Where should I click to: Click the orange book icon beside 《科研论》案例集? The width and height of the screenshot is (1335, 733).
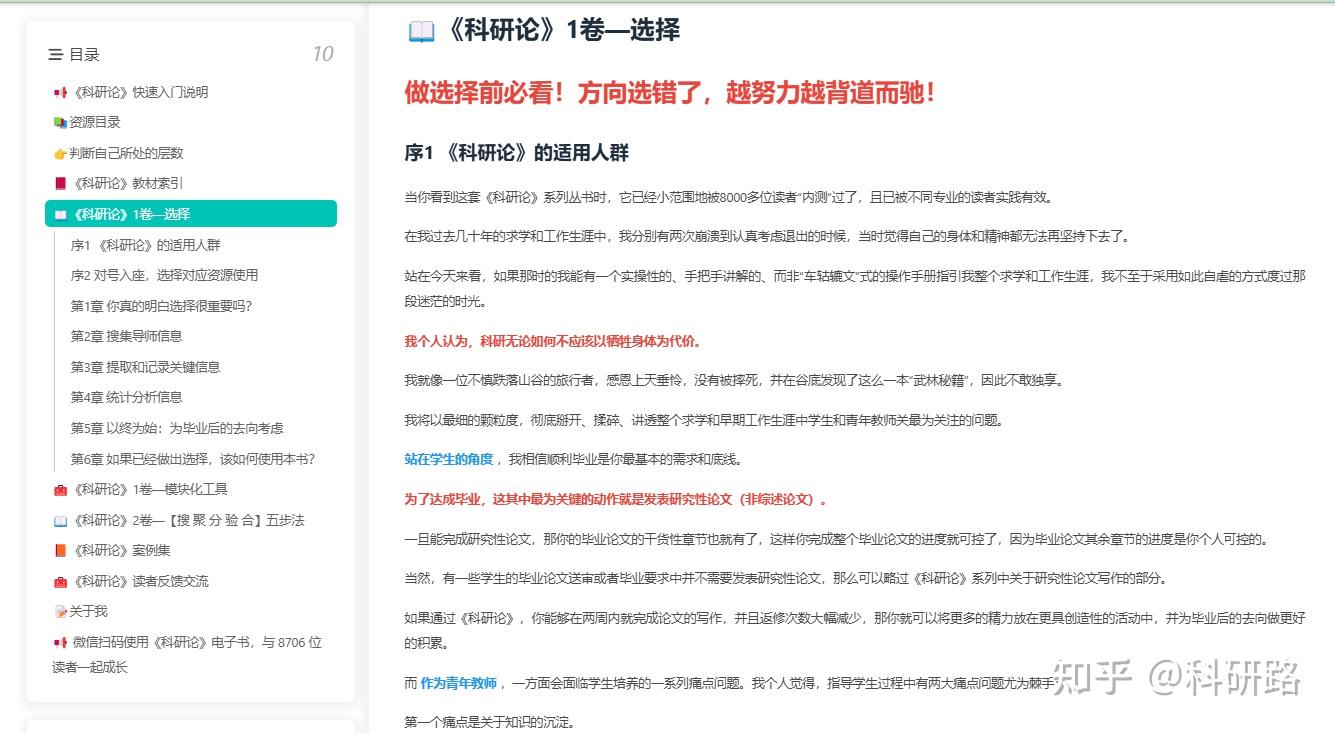pos(61,550)
